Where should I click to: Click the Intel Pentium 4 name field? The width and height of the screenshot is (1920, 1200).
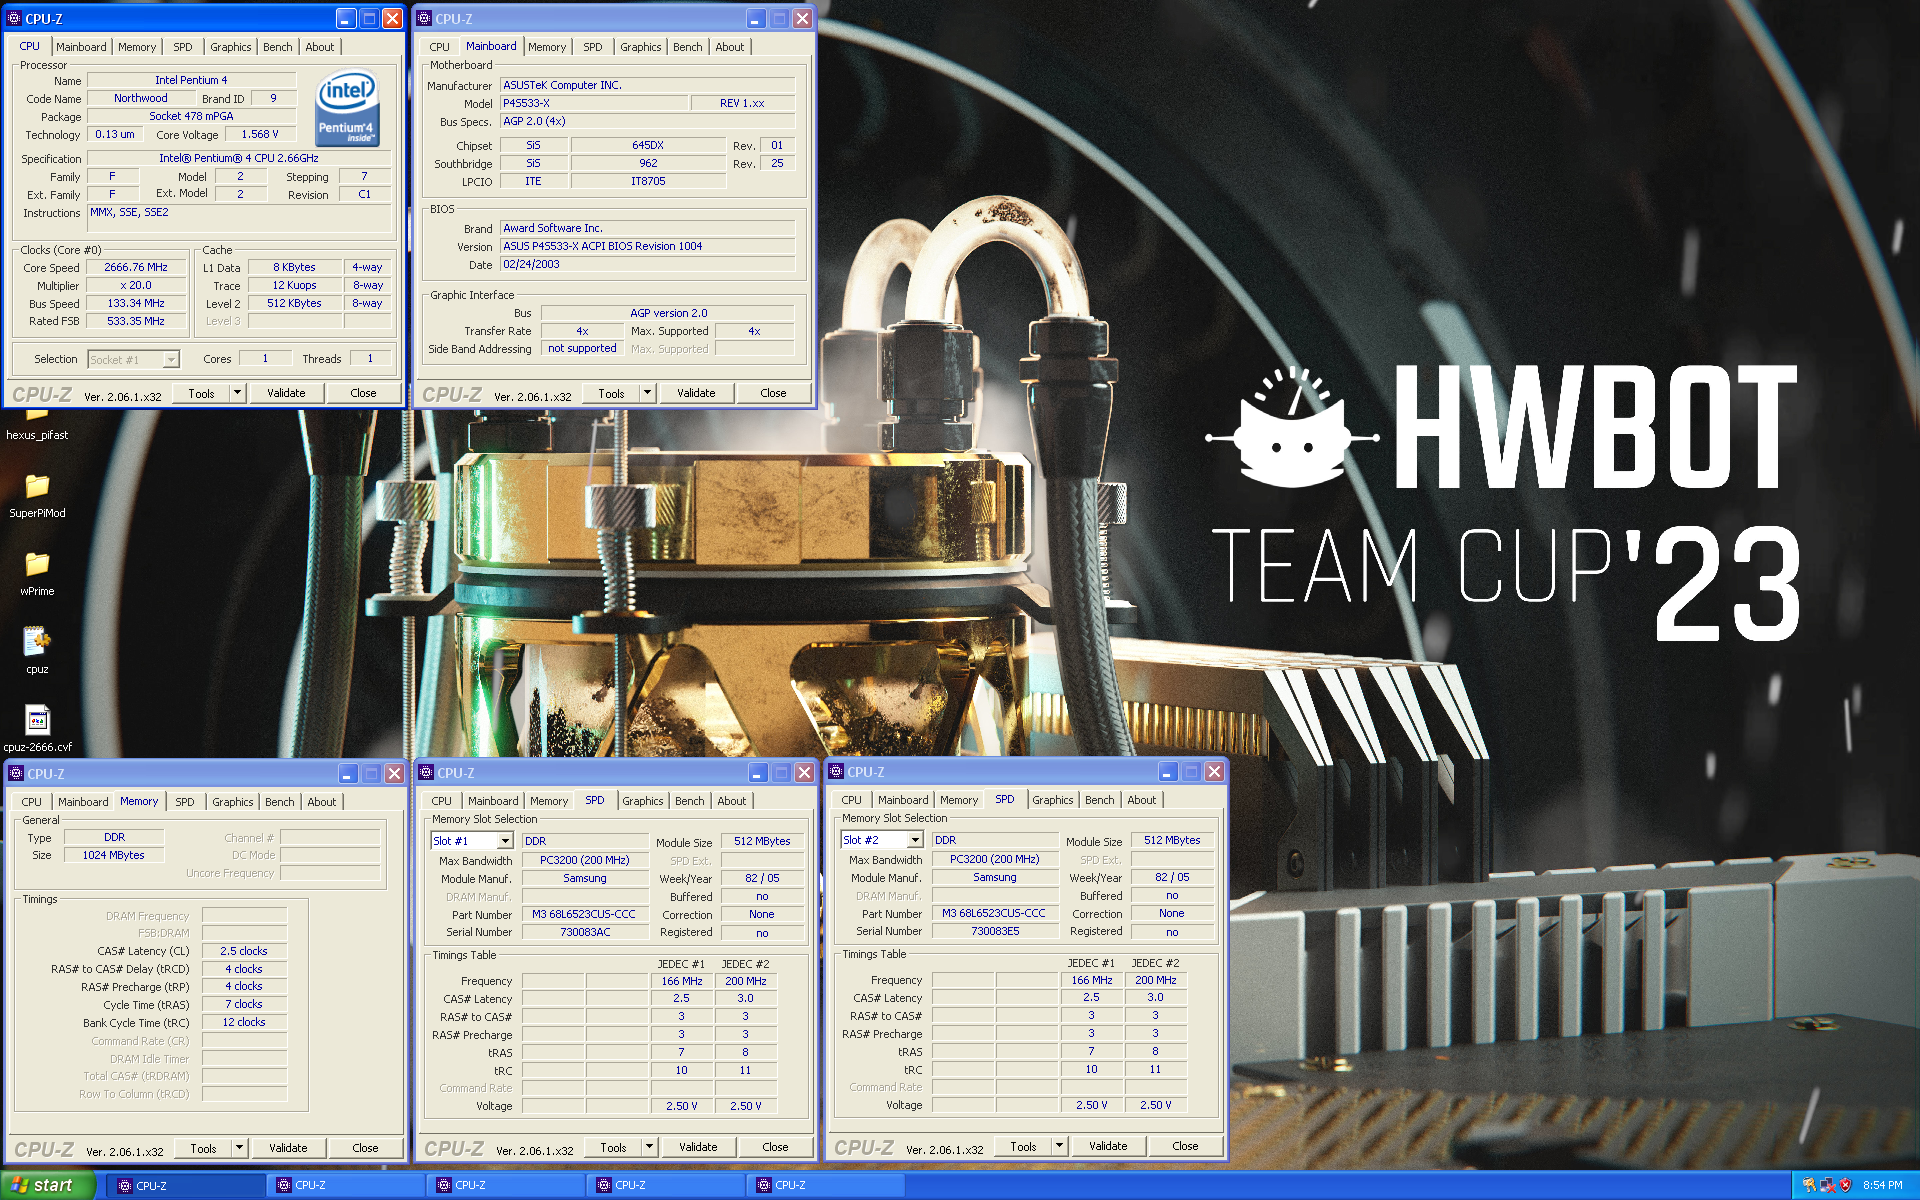point(191,80)
